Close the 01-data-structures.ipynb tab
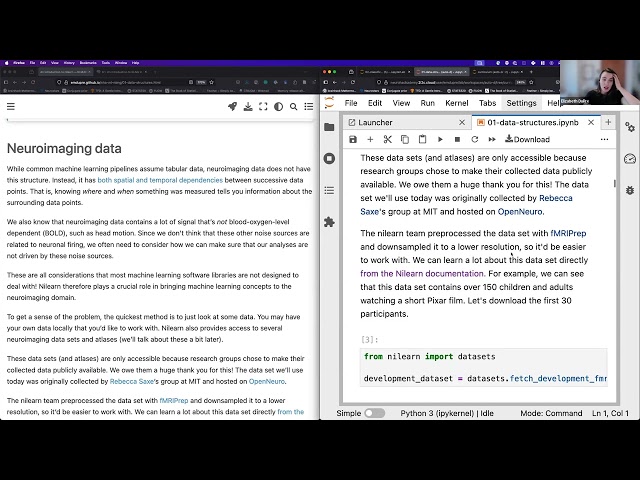The image size is (640, 480). click(x=591, y=122)
